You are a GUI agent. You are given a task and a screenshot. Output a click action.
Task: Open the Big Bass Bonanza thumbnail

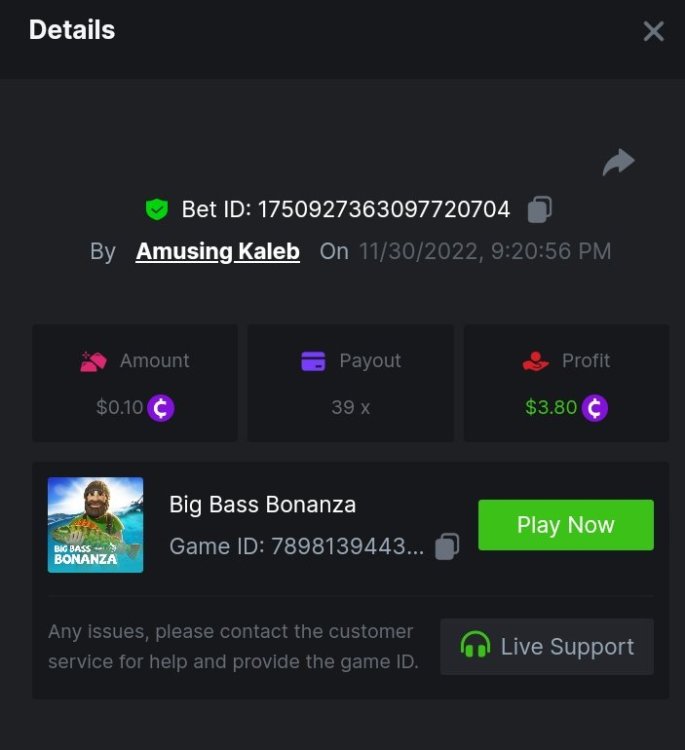pyautogui.click(x=96, y=525)
